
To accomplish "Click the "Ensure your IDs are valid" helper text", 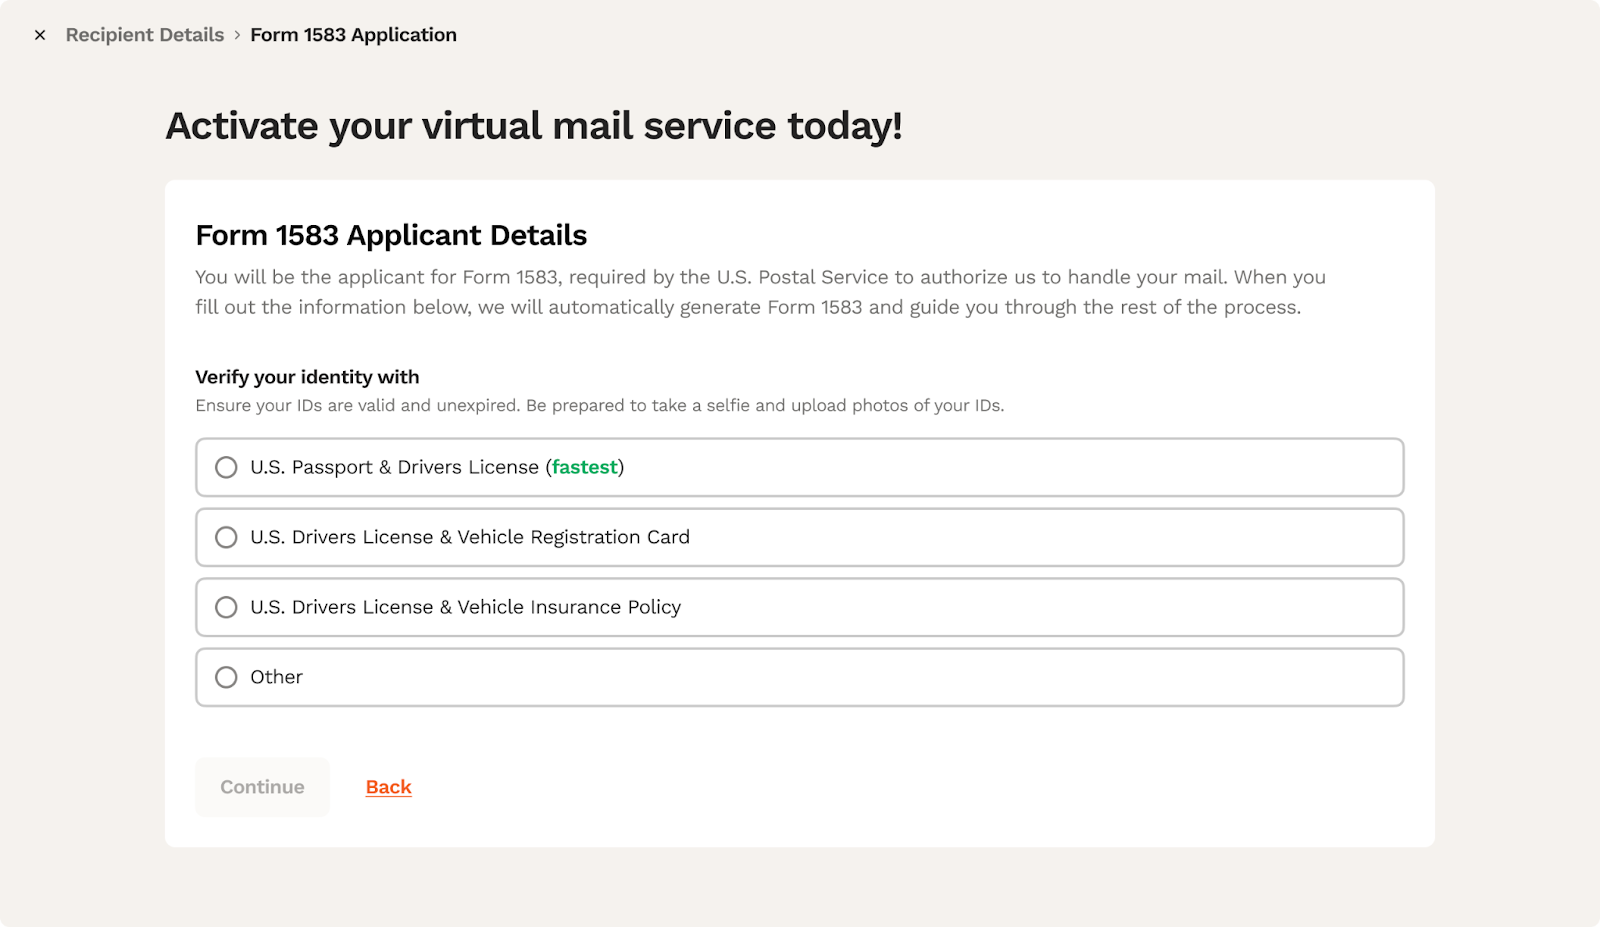I will pos(599,405).
